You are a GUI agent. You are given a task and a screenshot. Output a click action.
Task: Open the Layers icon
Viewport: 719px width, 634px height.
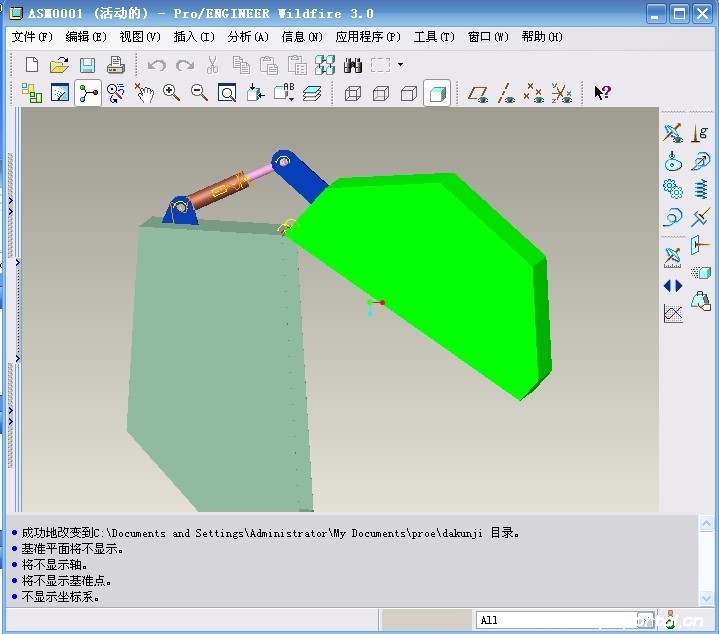312,94
